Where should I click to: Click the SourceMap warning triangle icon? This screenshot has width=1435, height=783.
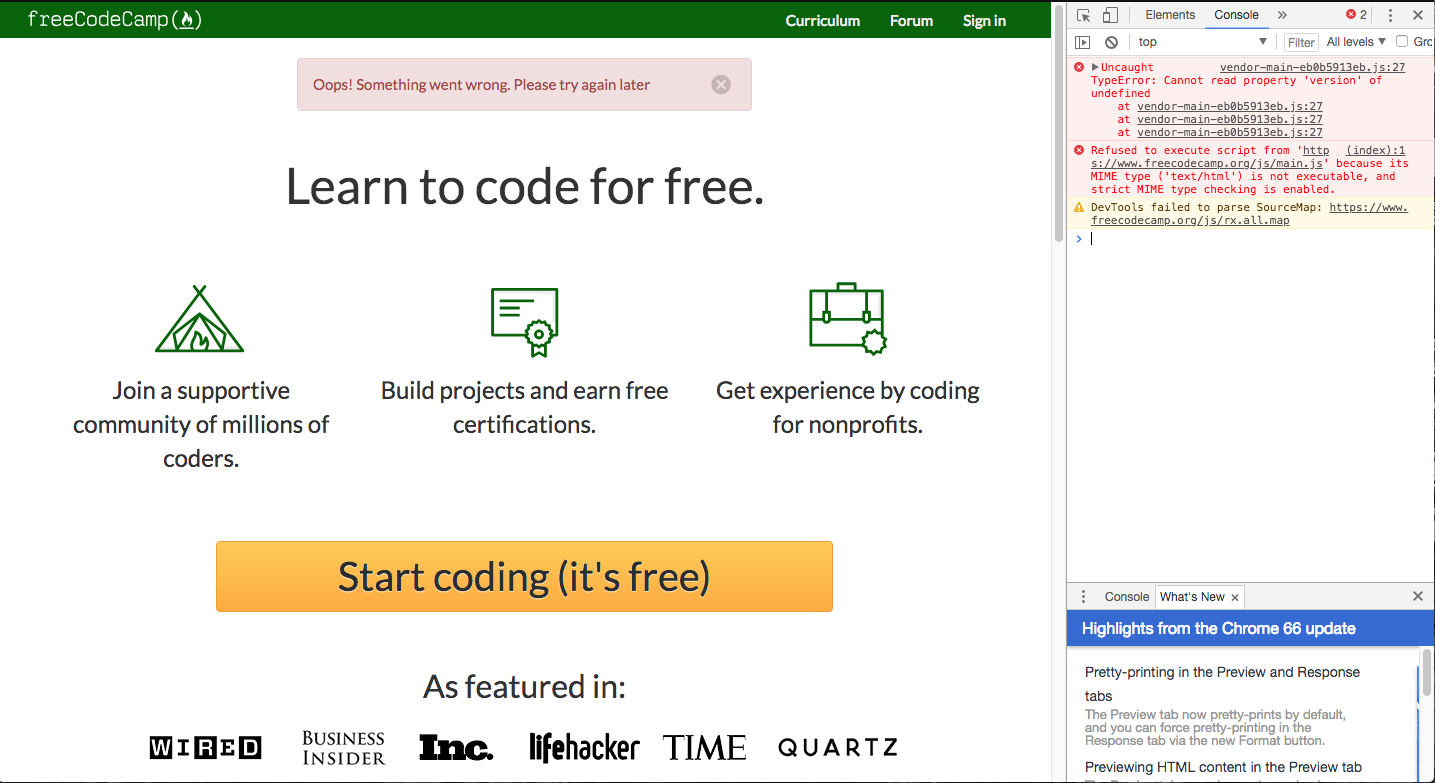(1078, 207)
